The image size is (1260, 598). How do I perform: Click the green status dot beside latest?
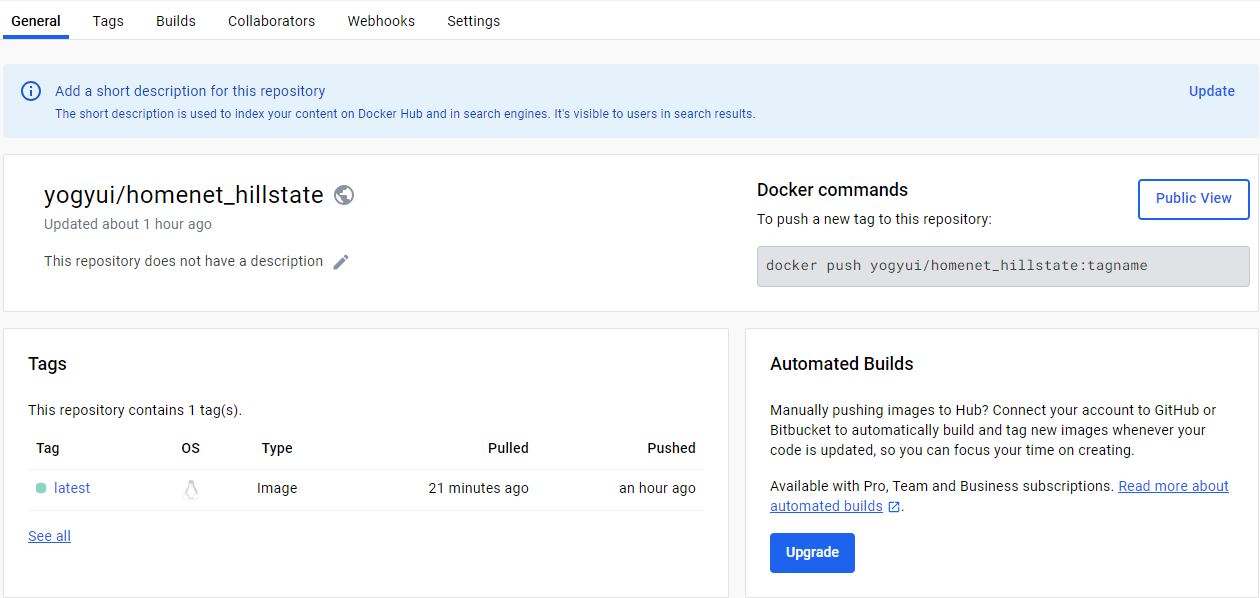pos(41,488)
